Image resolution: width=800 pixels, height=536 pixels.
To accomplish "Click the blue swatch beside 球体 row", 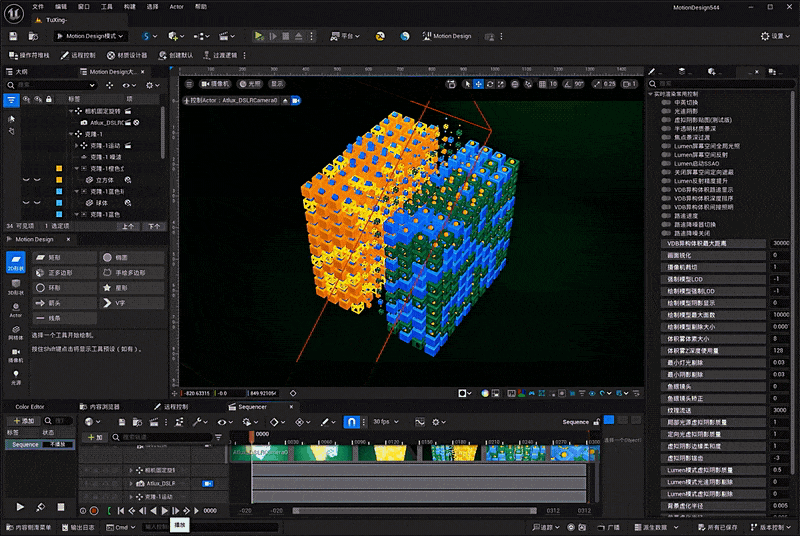I will [x=59, y=203].
